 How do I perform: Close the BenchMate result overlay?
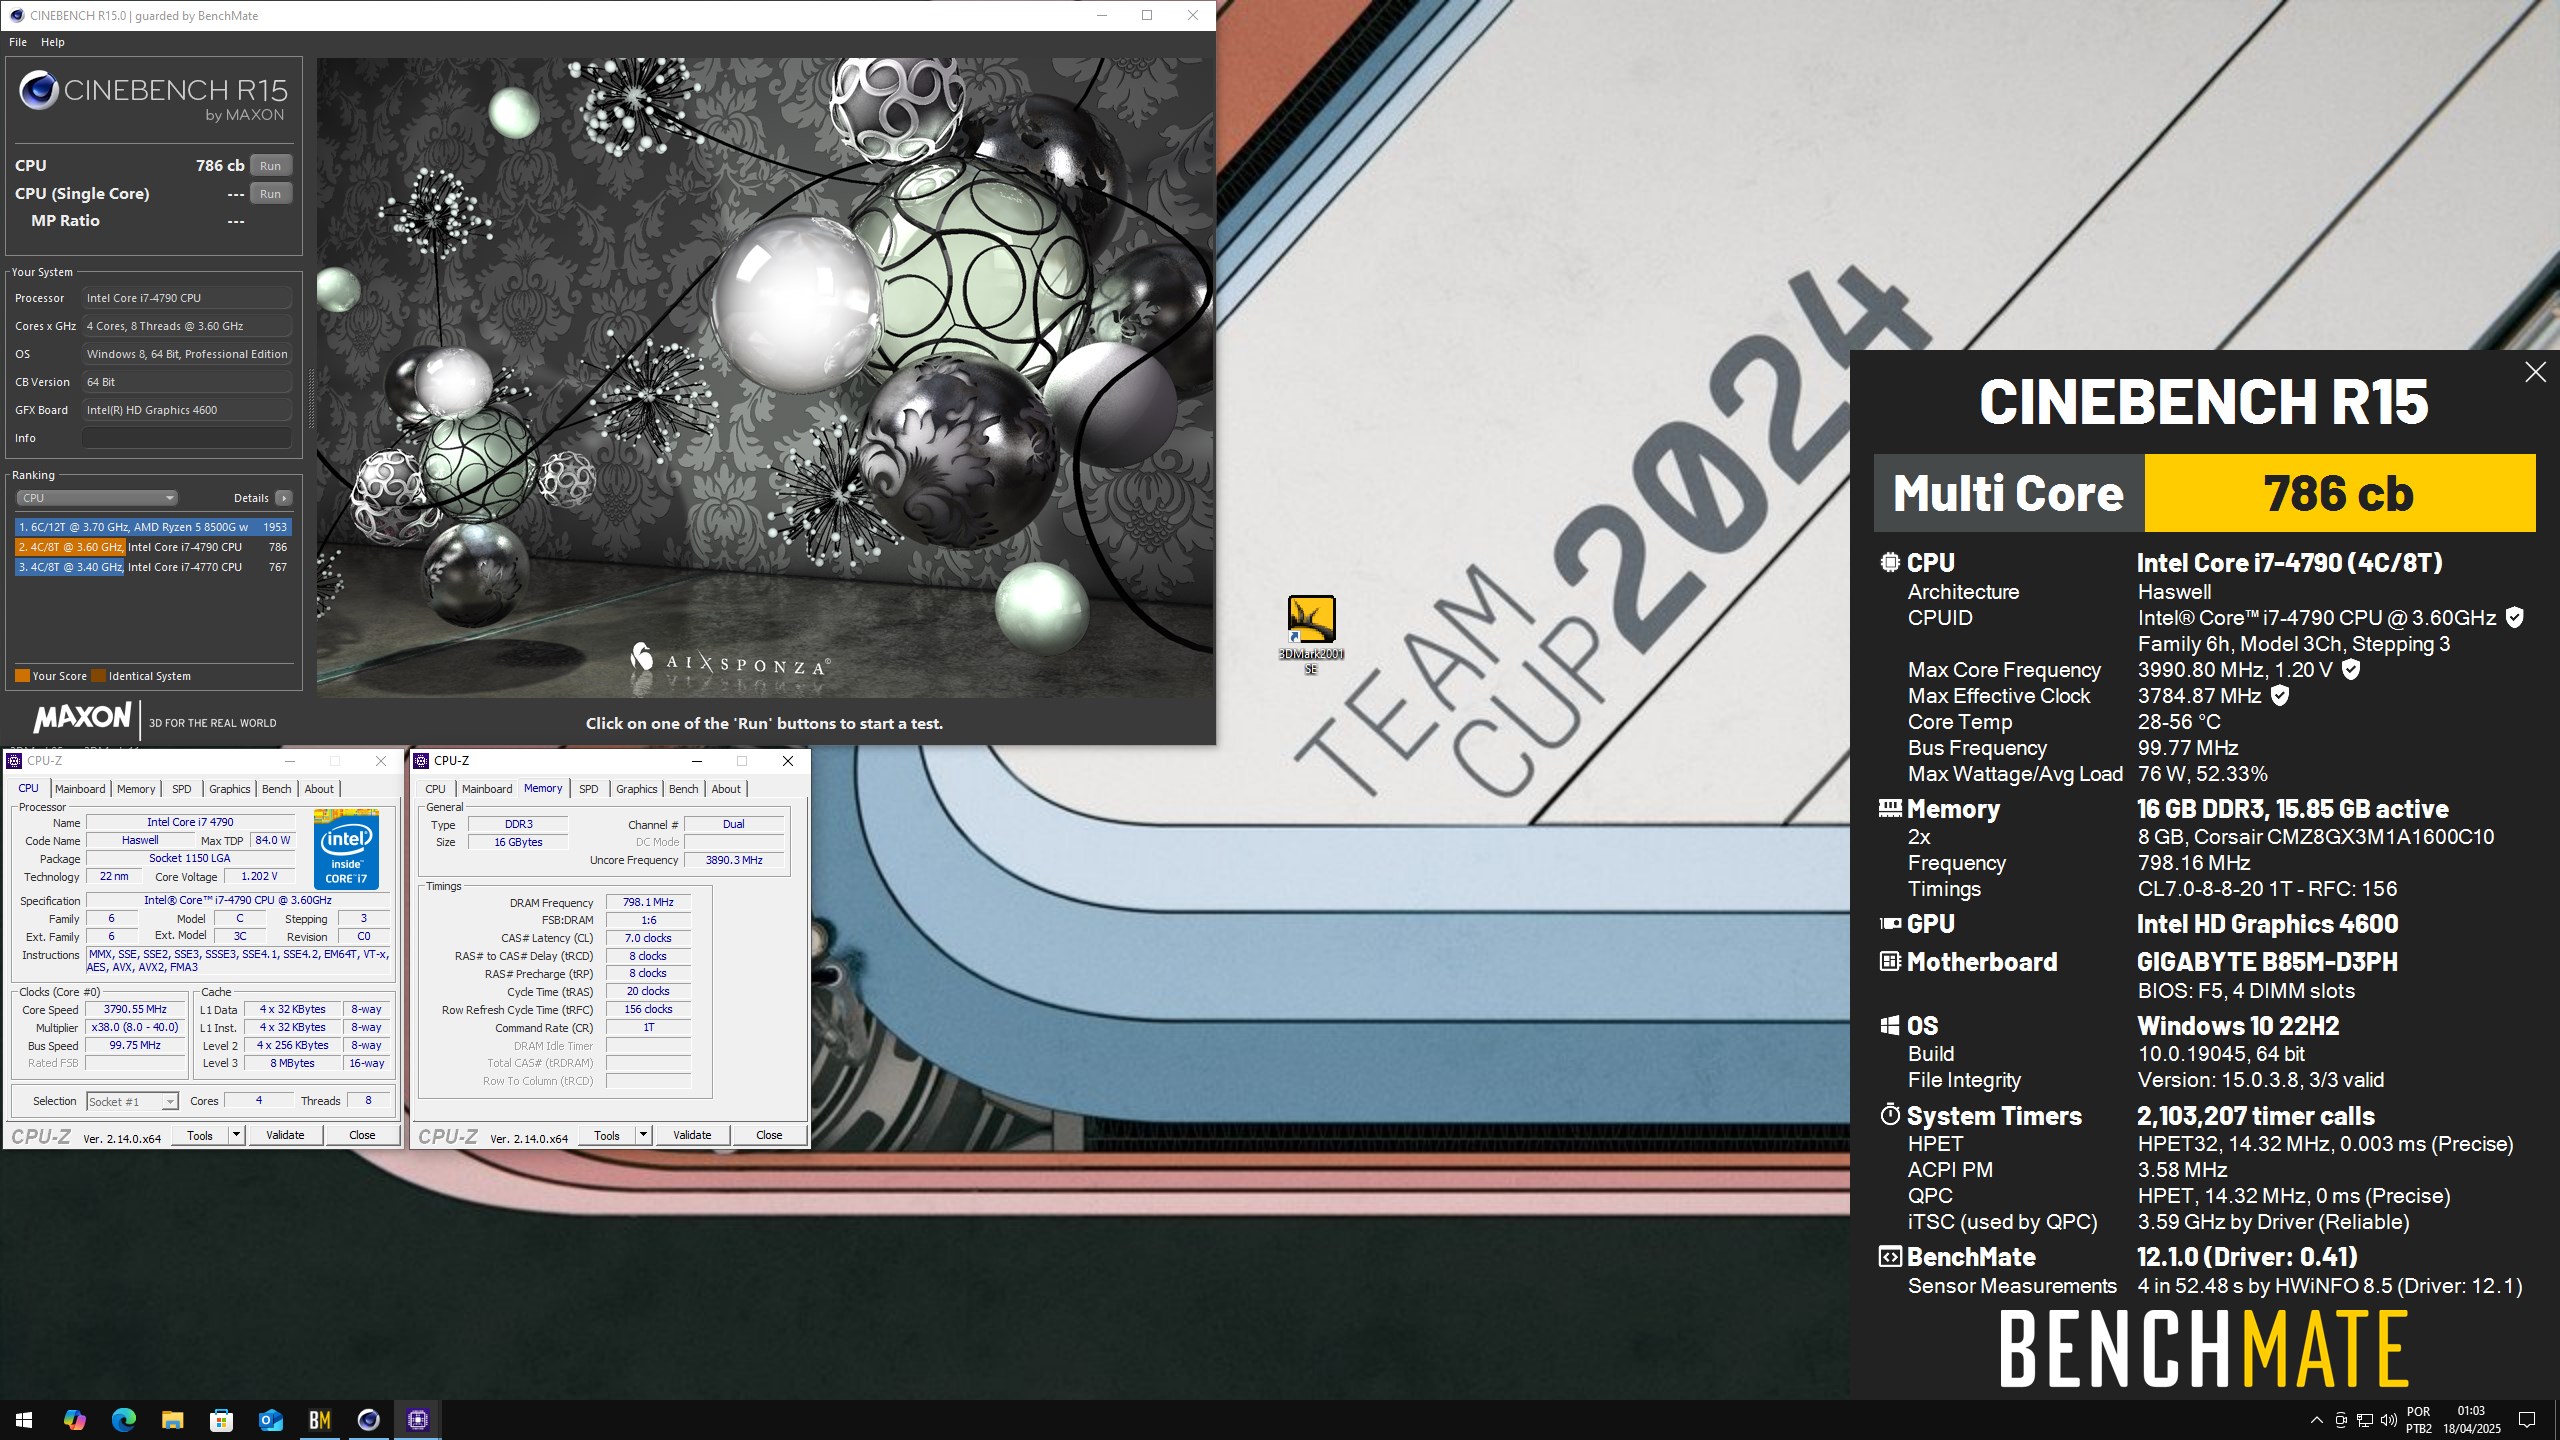coord(2535,372)
